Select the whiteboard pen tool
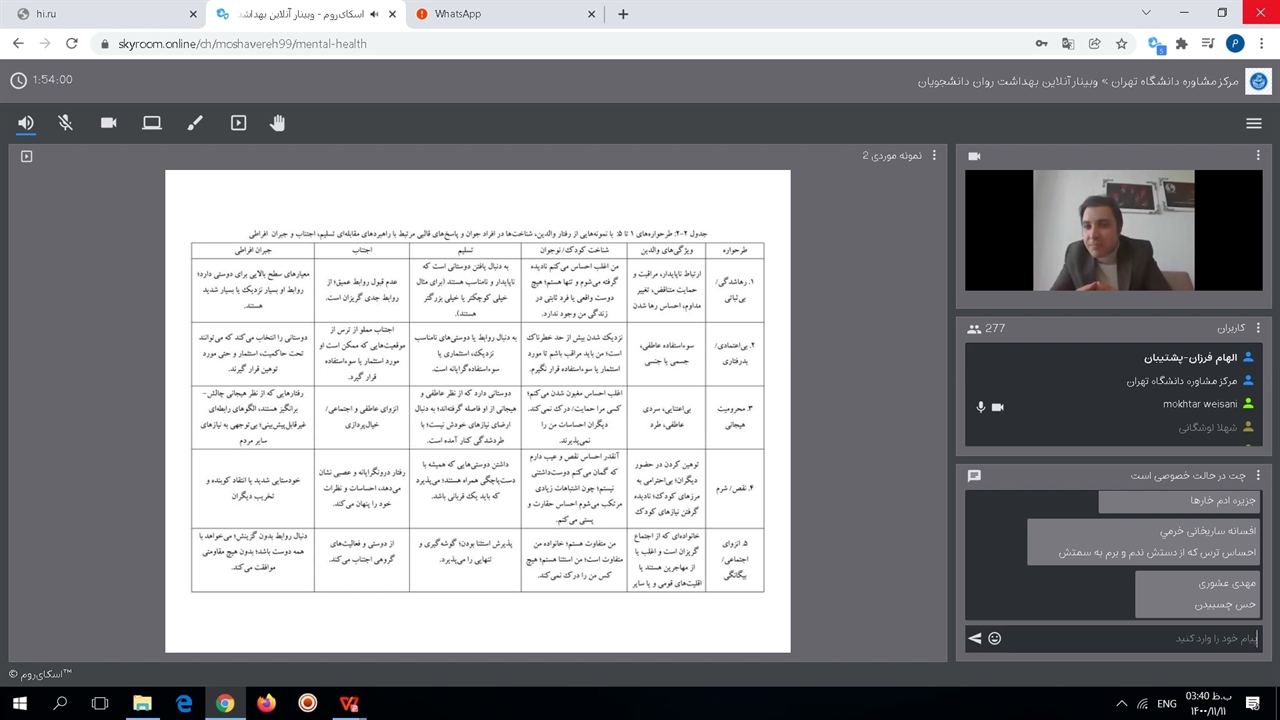This screenshot has height=720, width=1280. (195, 123)
